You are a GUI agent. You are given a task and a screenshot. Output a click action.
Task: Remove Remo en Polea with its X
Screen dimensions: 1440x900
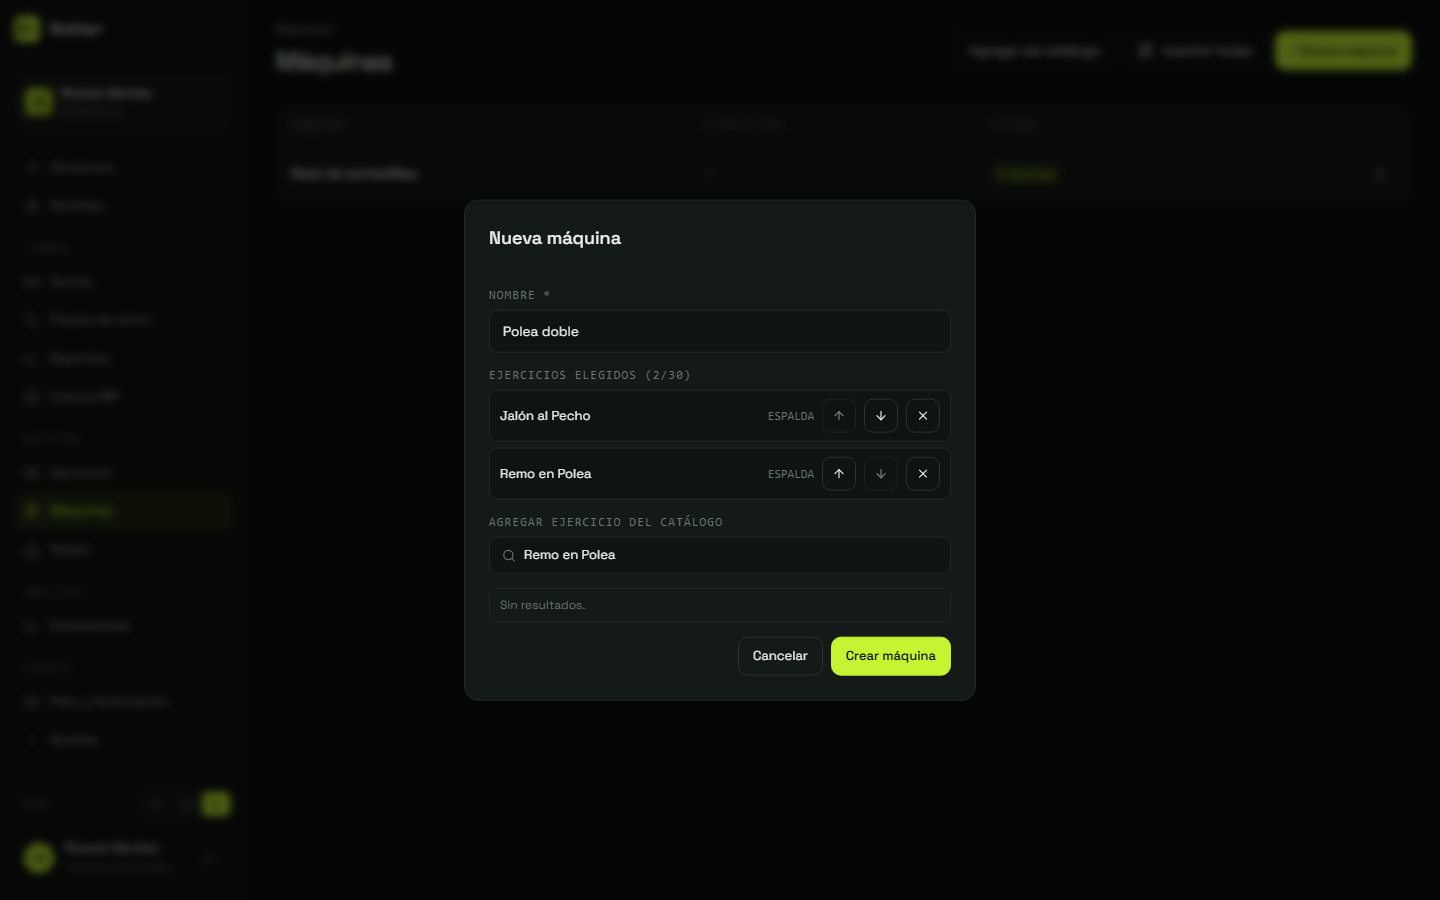click(x=923, y=474)
